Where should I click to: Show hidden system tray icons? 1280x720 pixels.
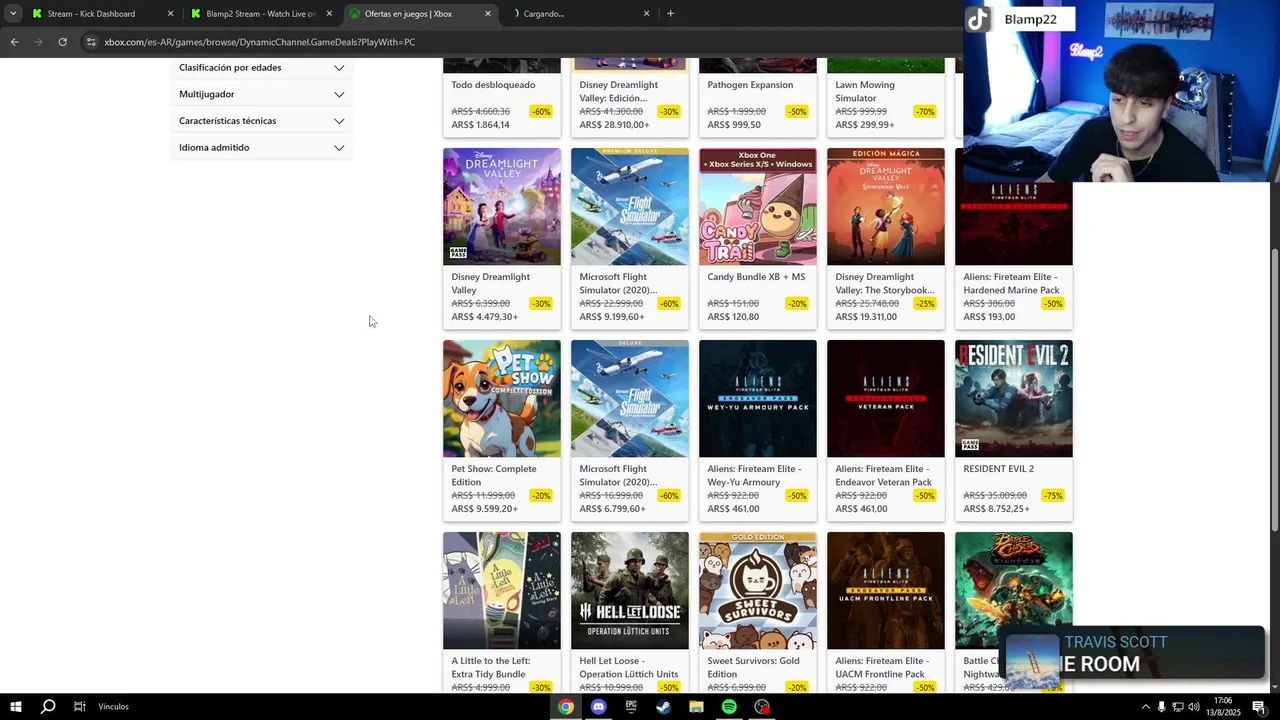click(x=1145, y=707)
